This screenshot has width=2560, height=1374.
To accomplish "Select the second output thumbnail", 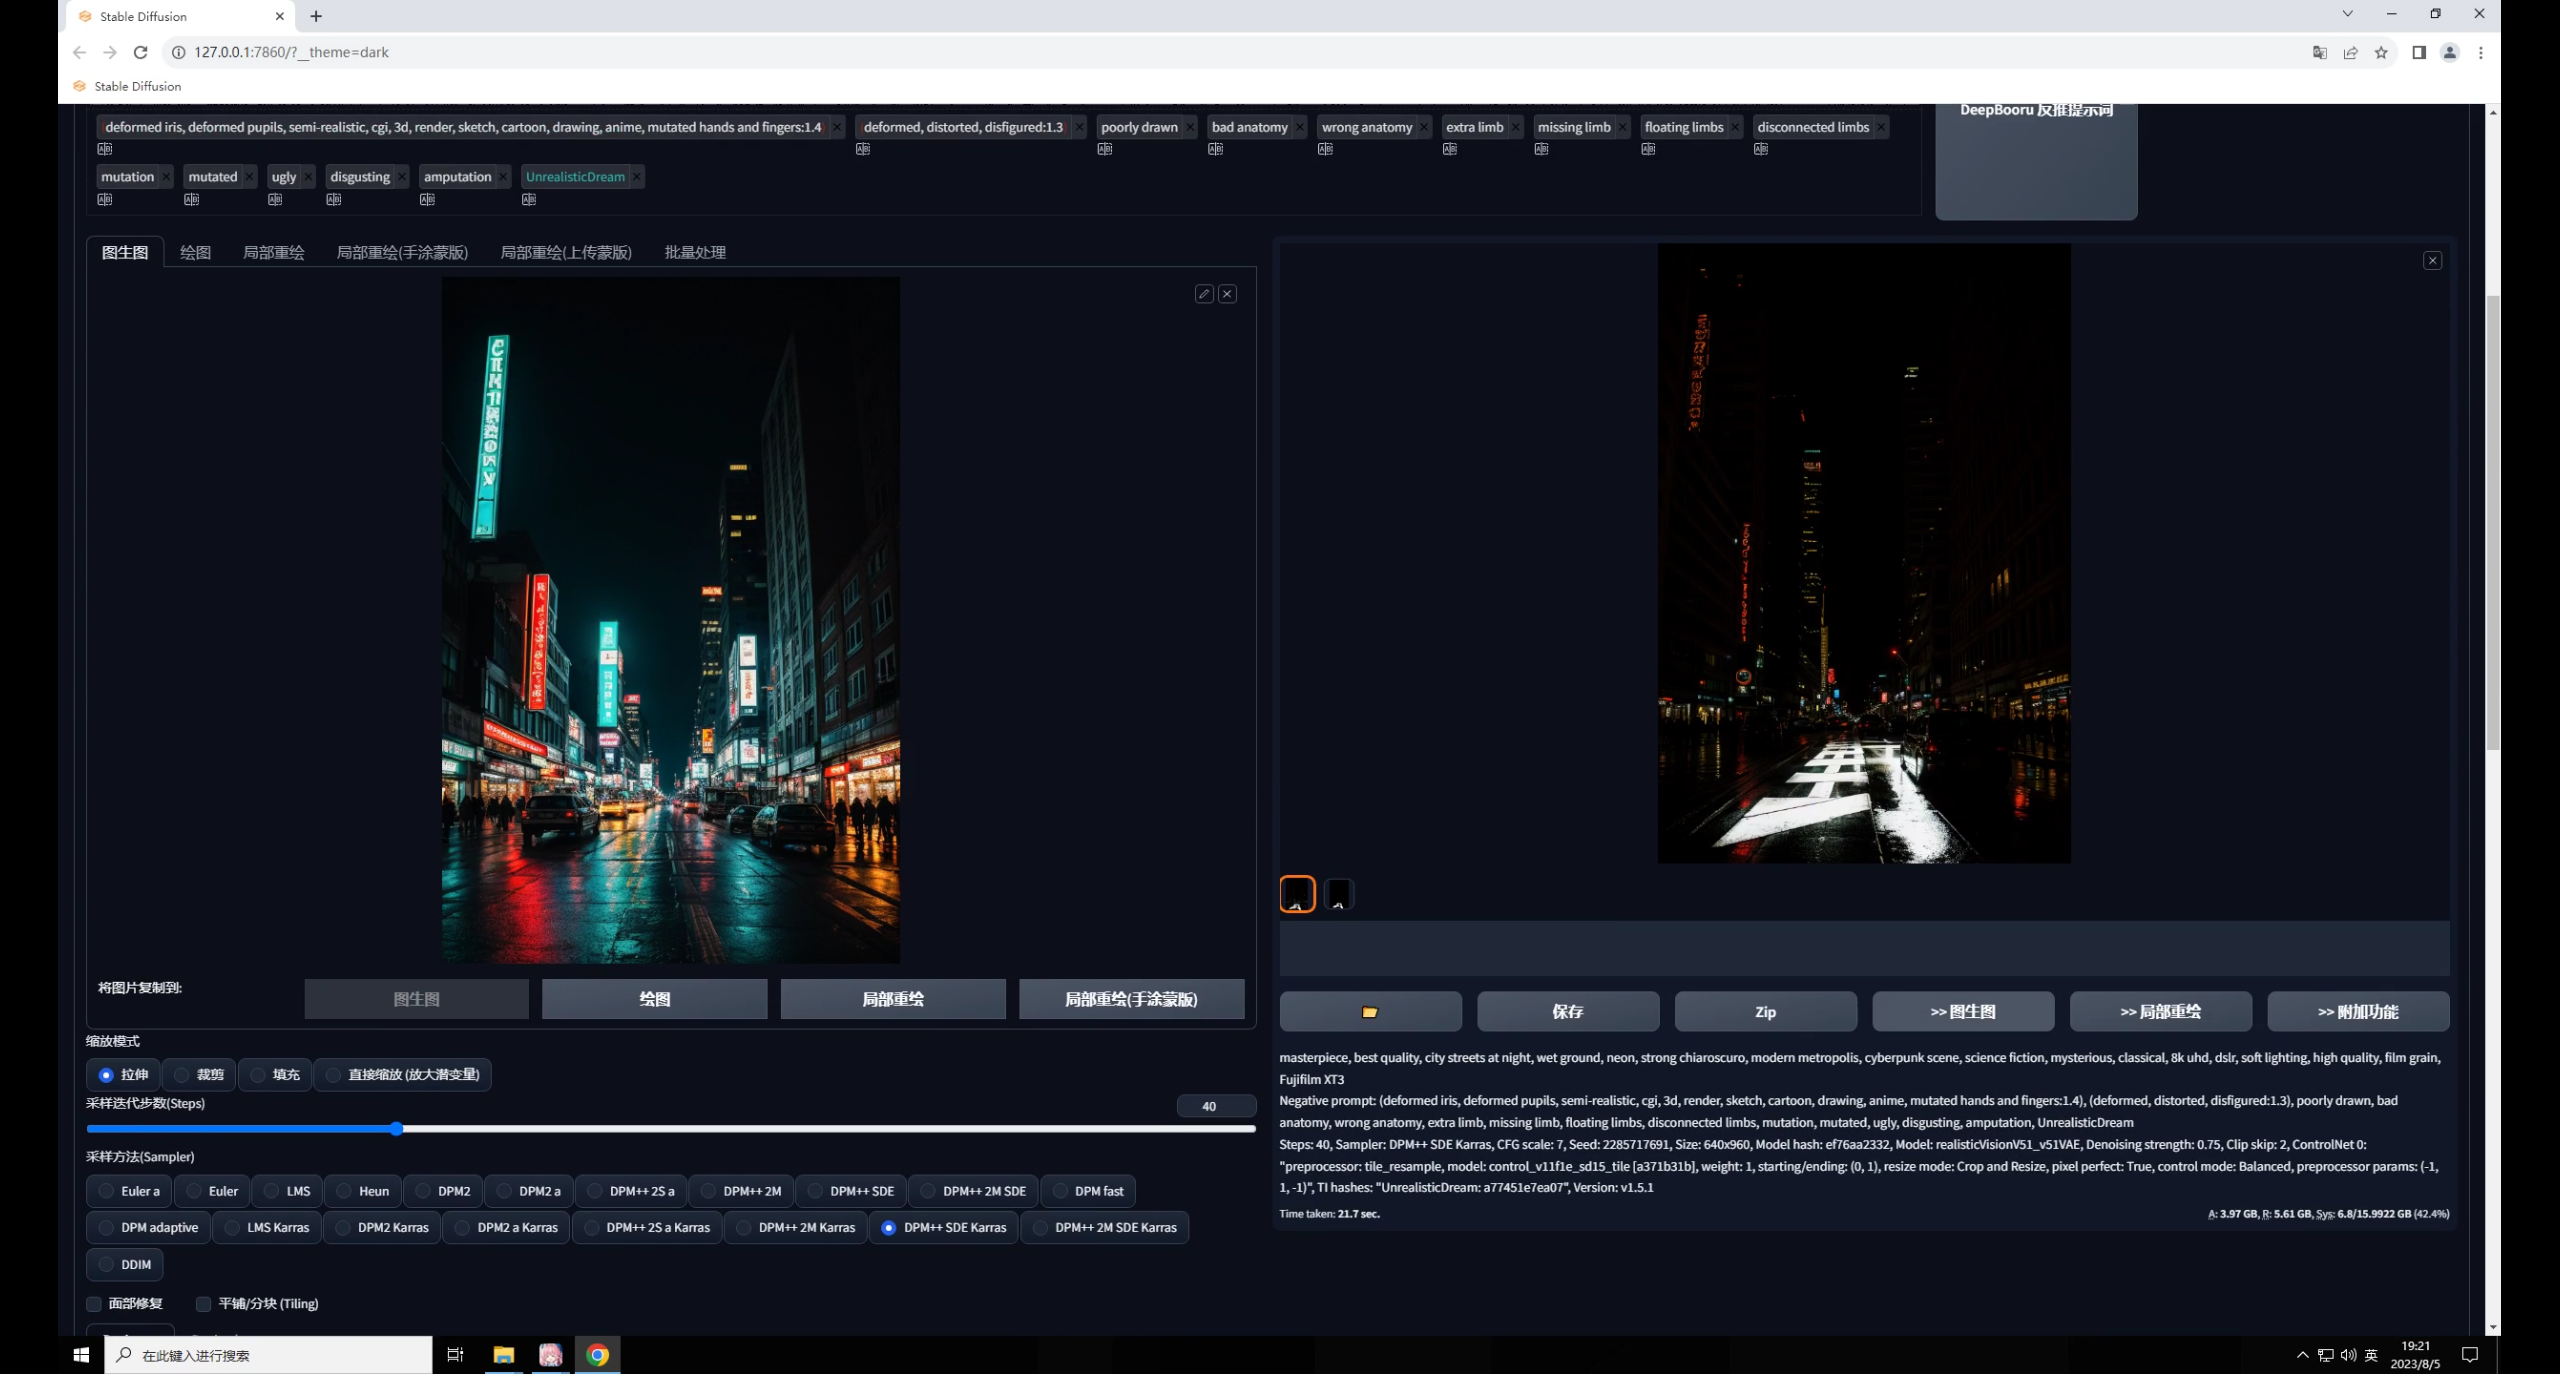I will [1338, 893].
